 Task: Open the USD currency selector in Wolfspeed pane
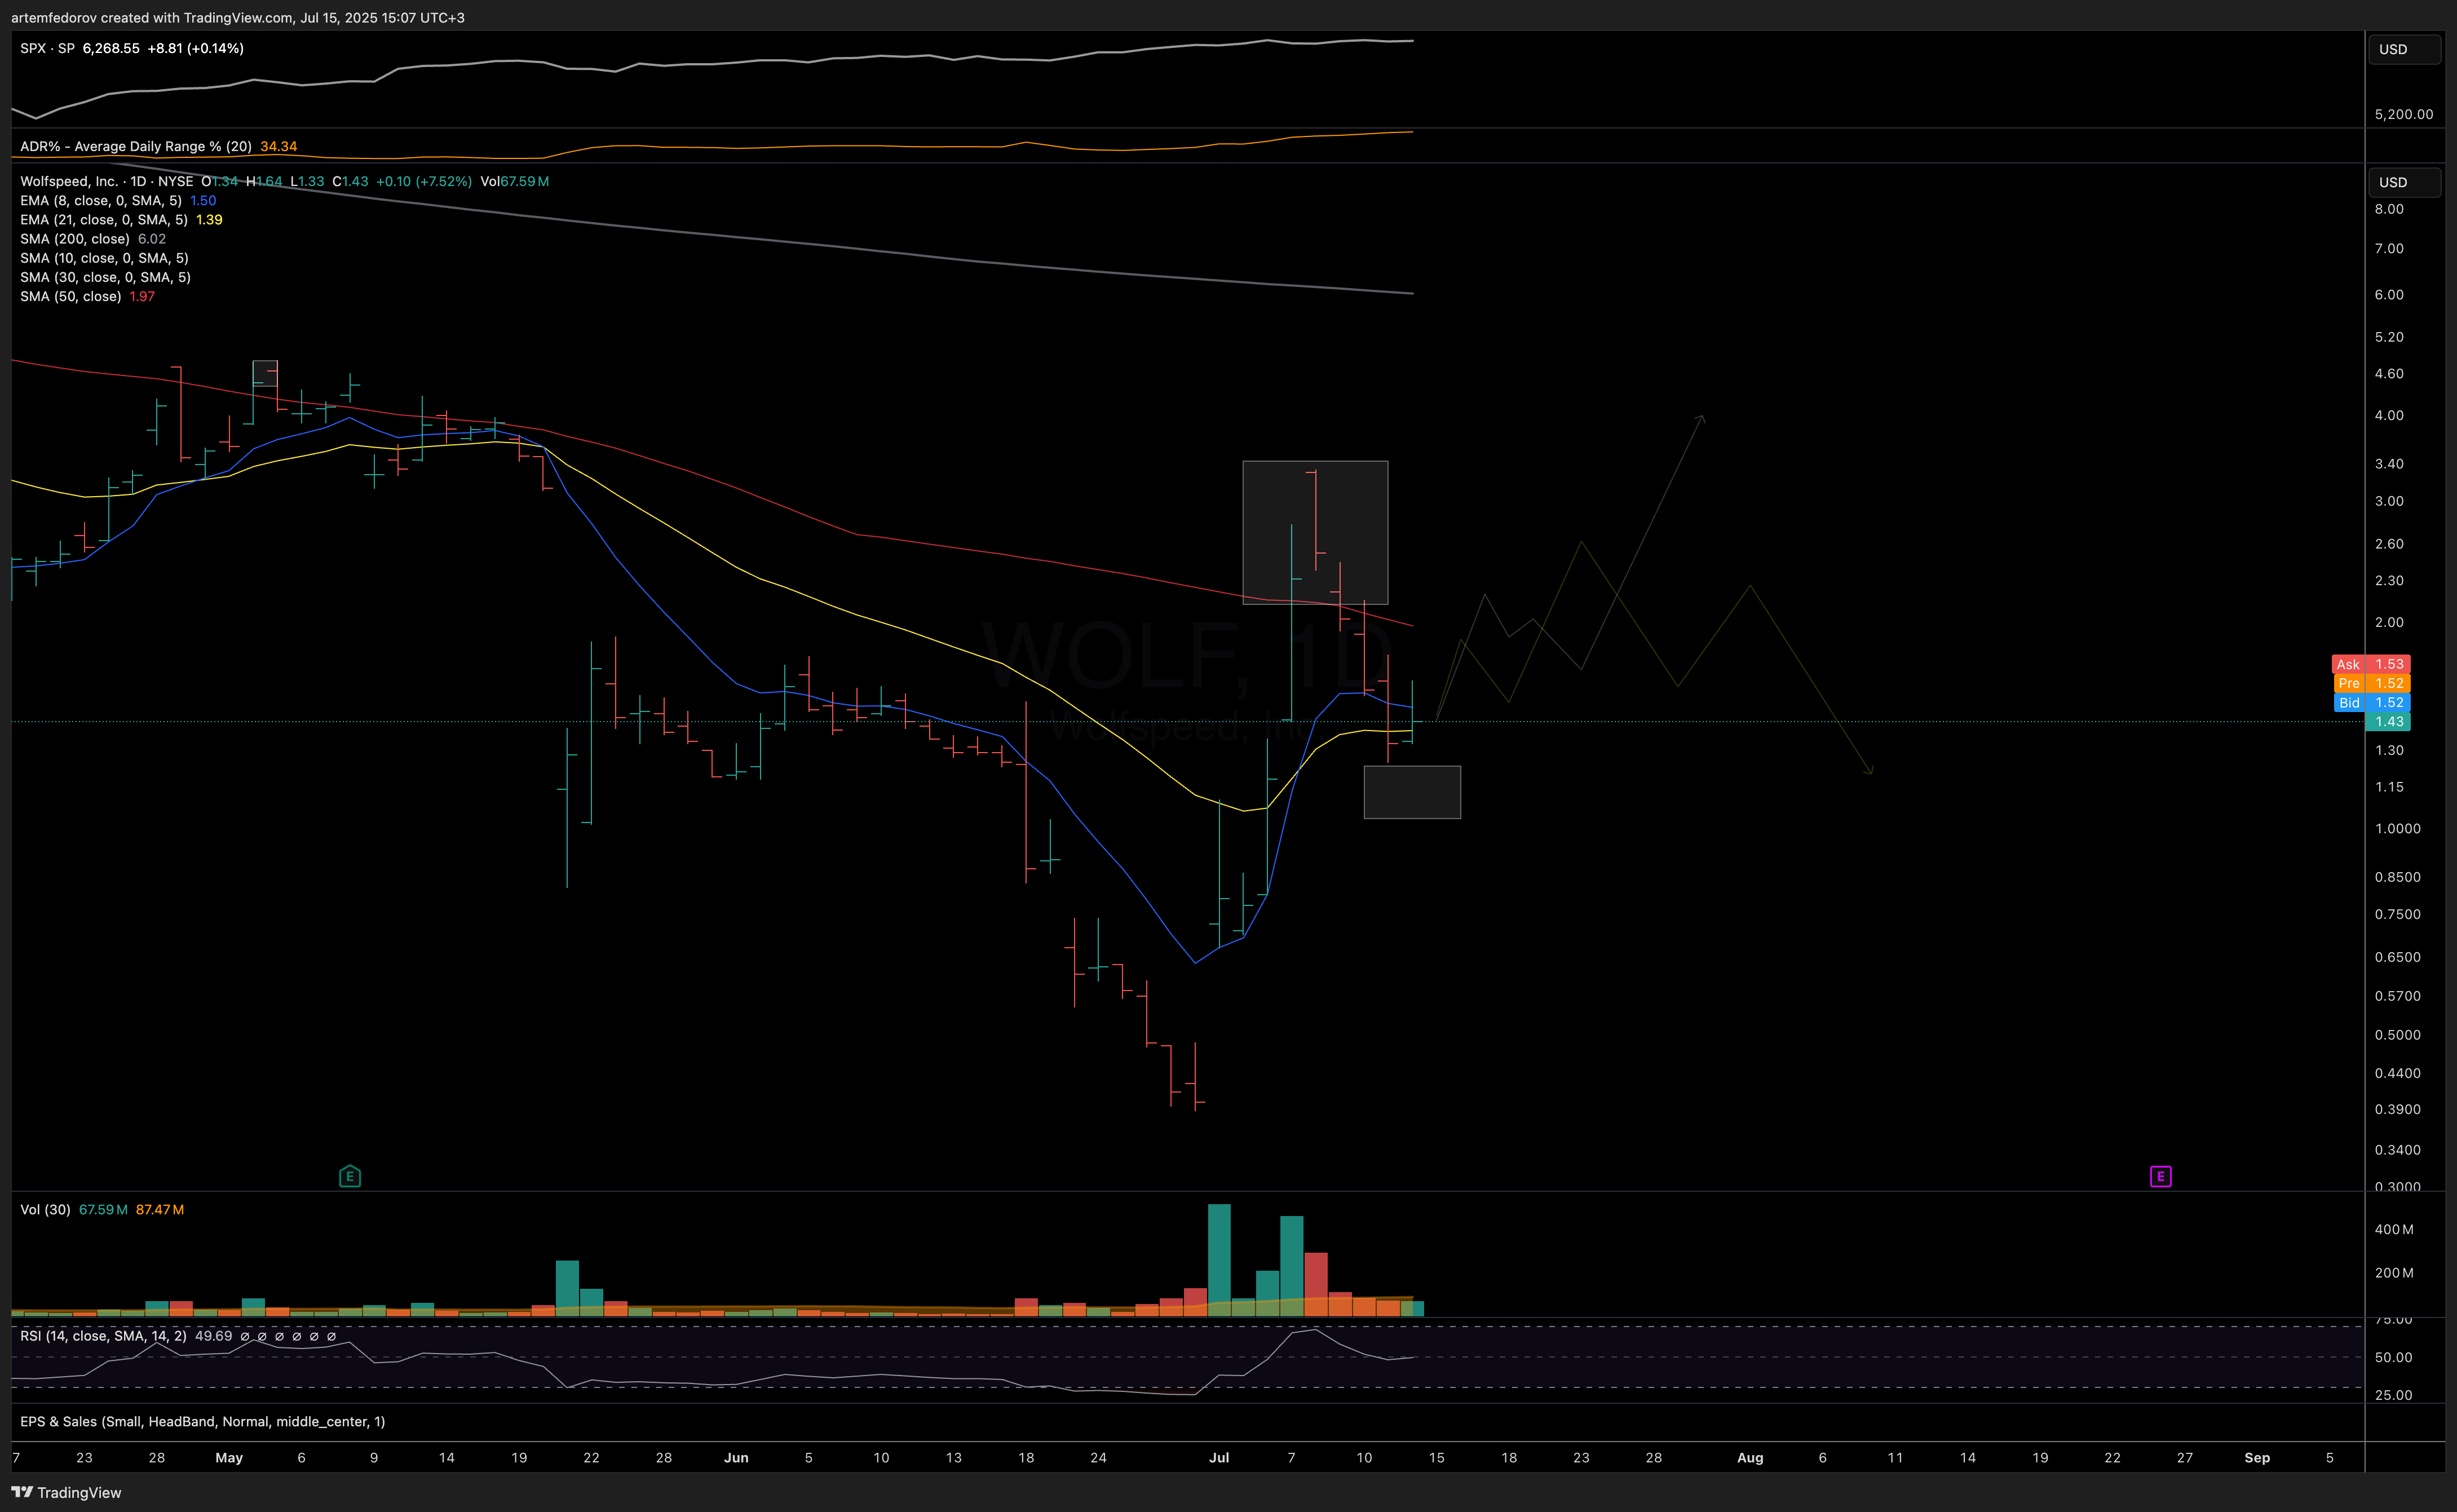point(2403,182)
